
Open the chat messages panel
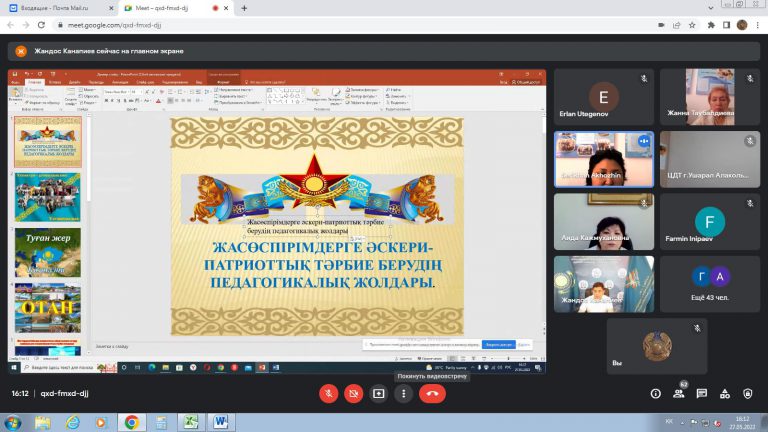click(x=703, y=394)
